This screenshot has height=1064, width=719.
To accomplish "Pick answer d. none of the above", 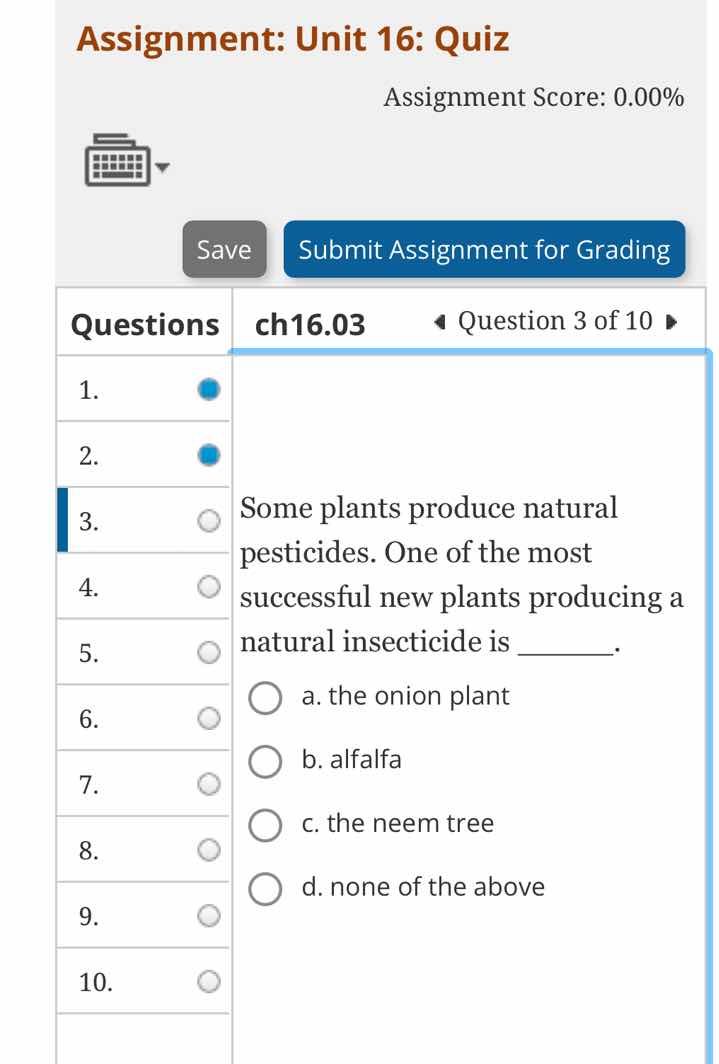I will click(x=265, y=888).
